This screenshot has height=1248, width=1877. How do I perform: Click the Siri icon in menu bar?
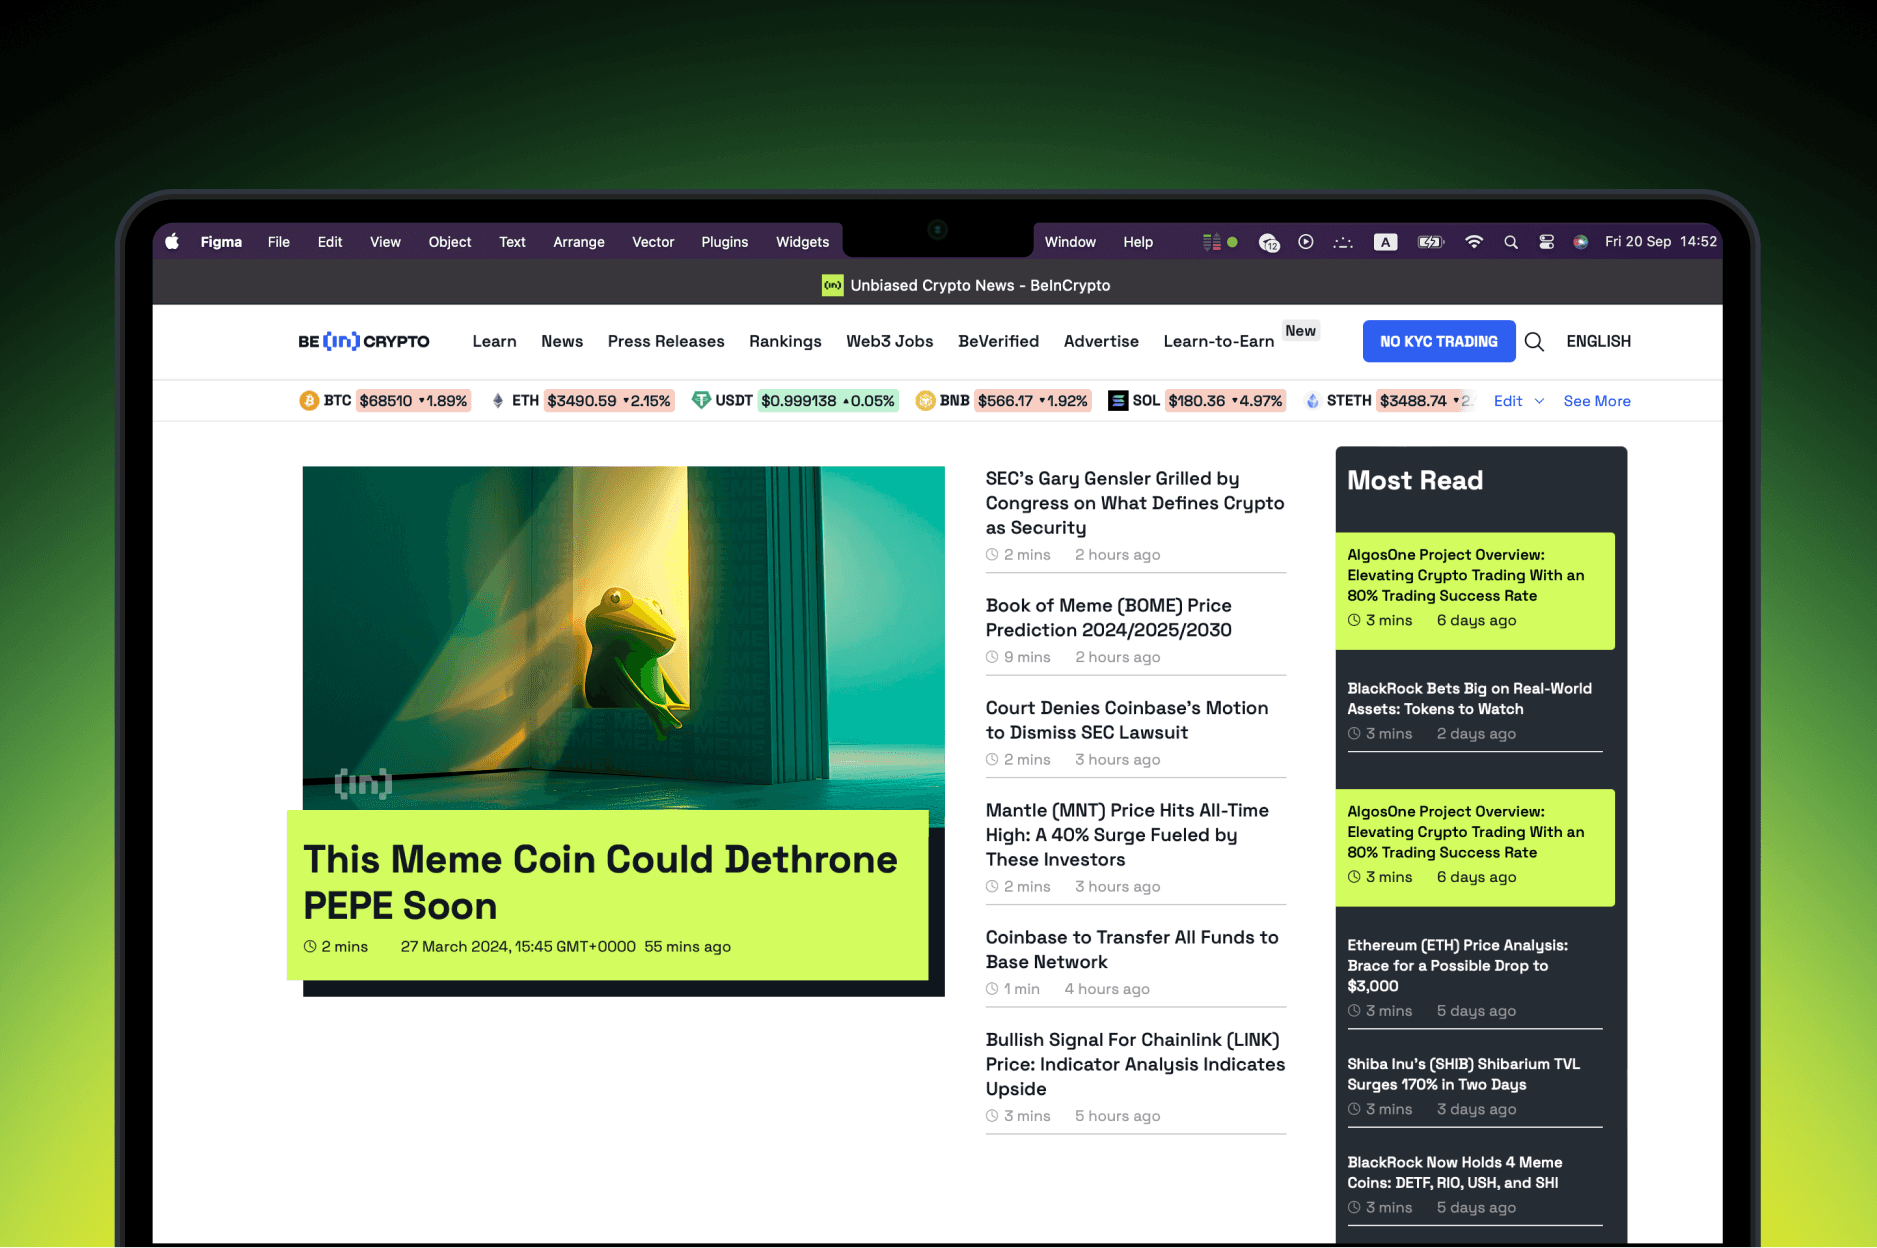tap(1581, 242)
